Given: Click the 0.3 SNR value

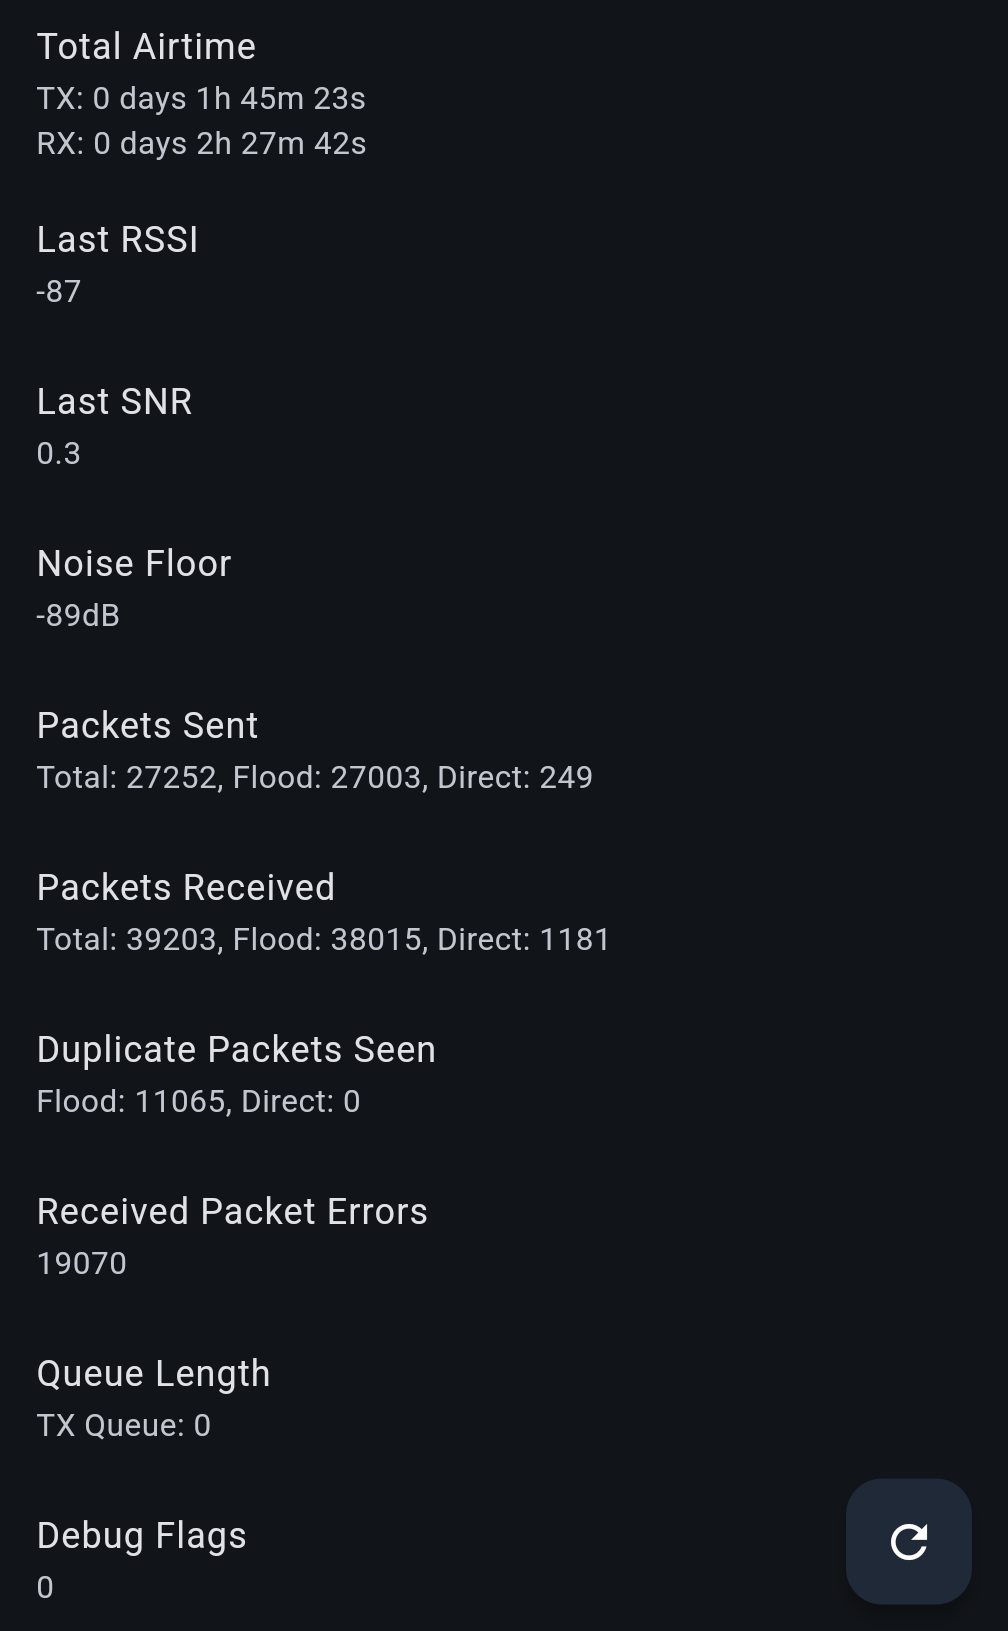Looking at the screenshot, I should [x=59, y=454].
